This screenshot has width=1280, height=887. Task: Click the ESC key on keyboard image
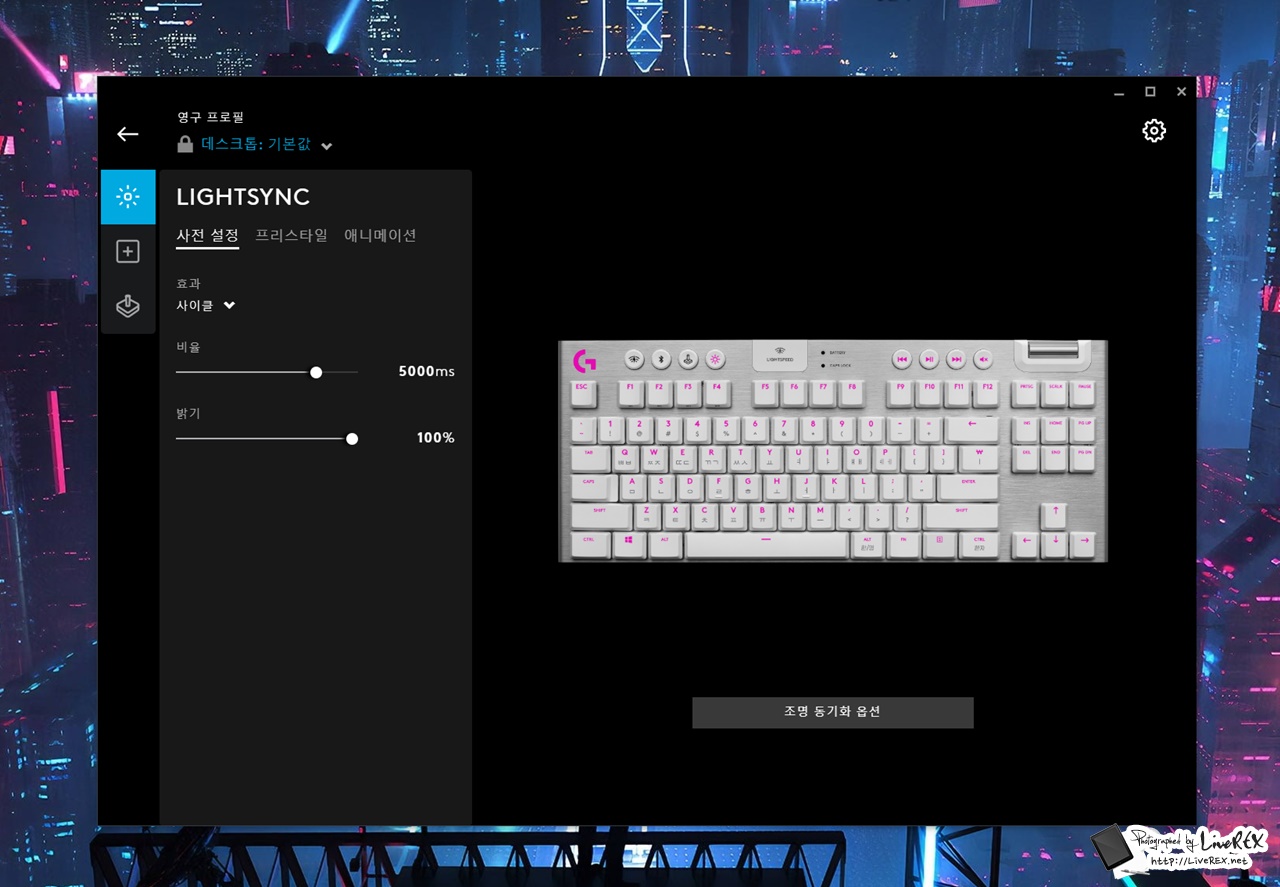click(x=582, y=392)
